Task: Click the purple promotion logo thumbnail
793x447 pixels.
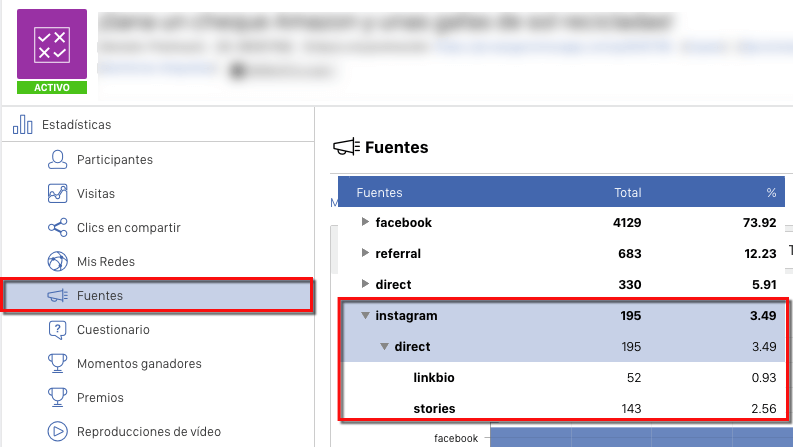Action: tap(51, 46)
